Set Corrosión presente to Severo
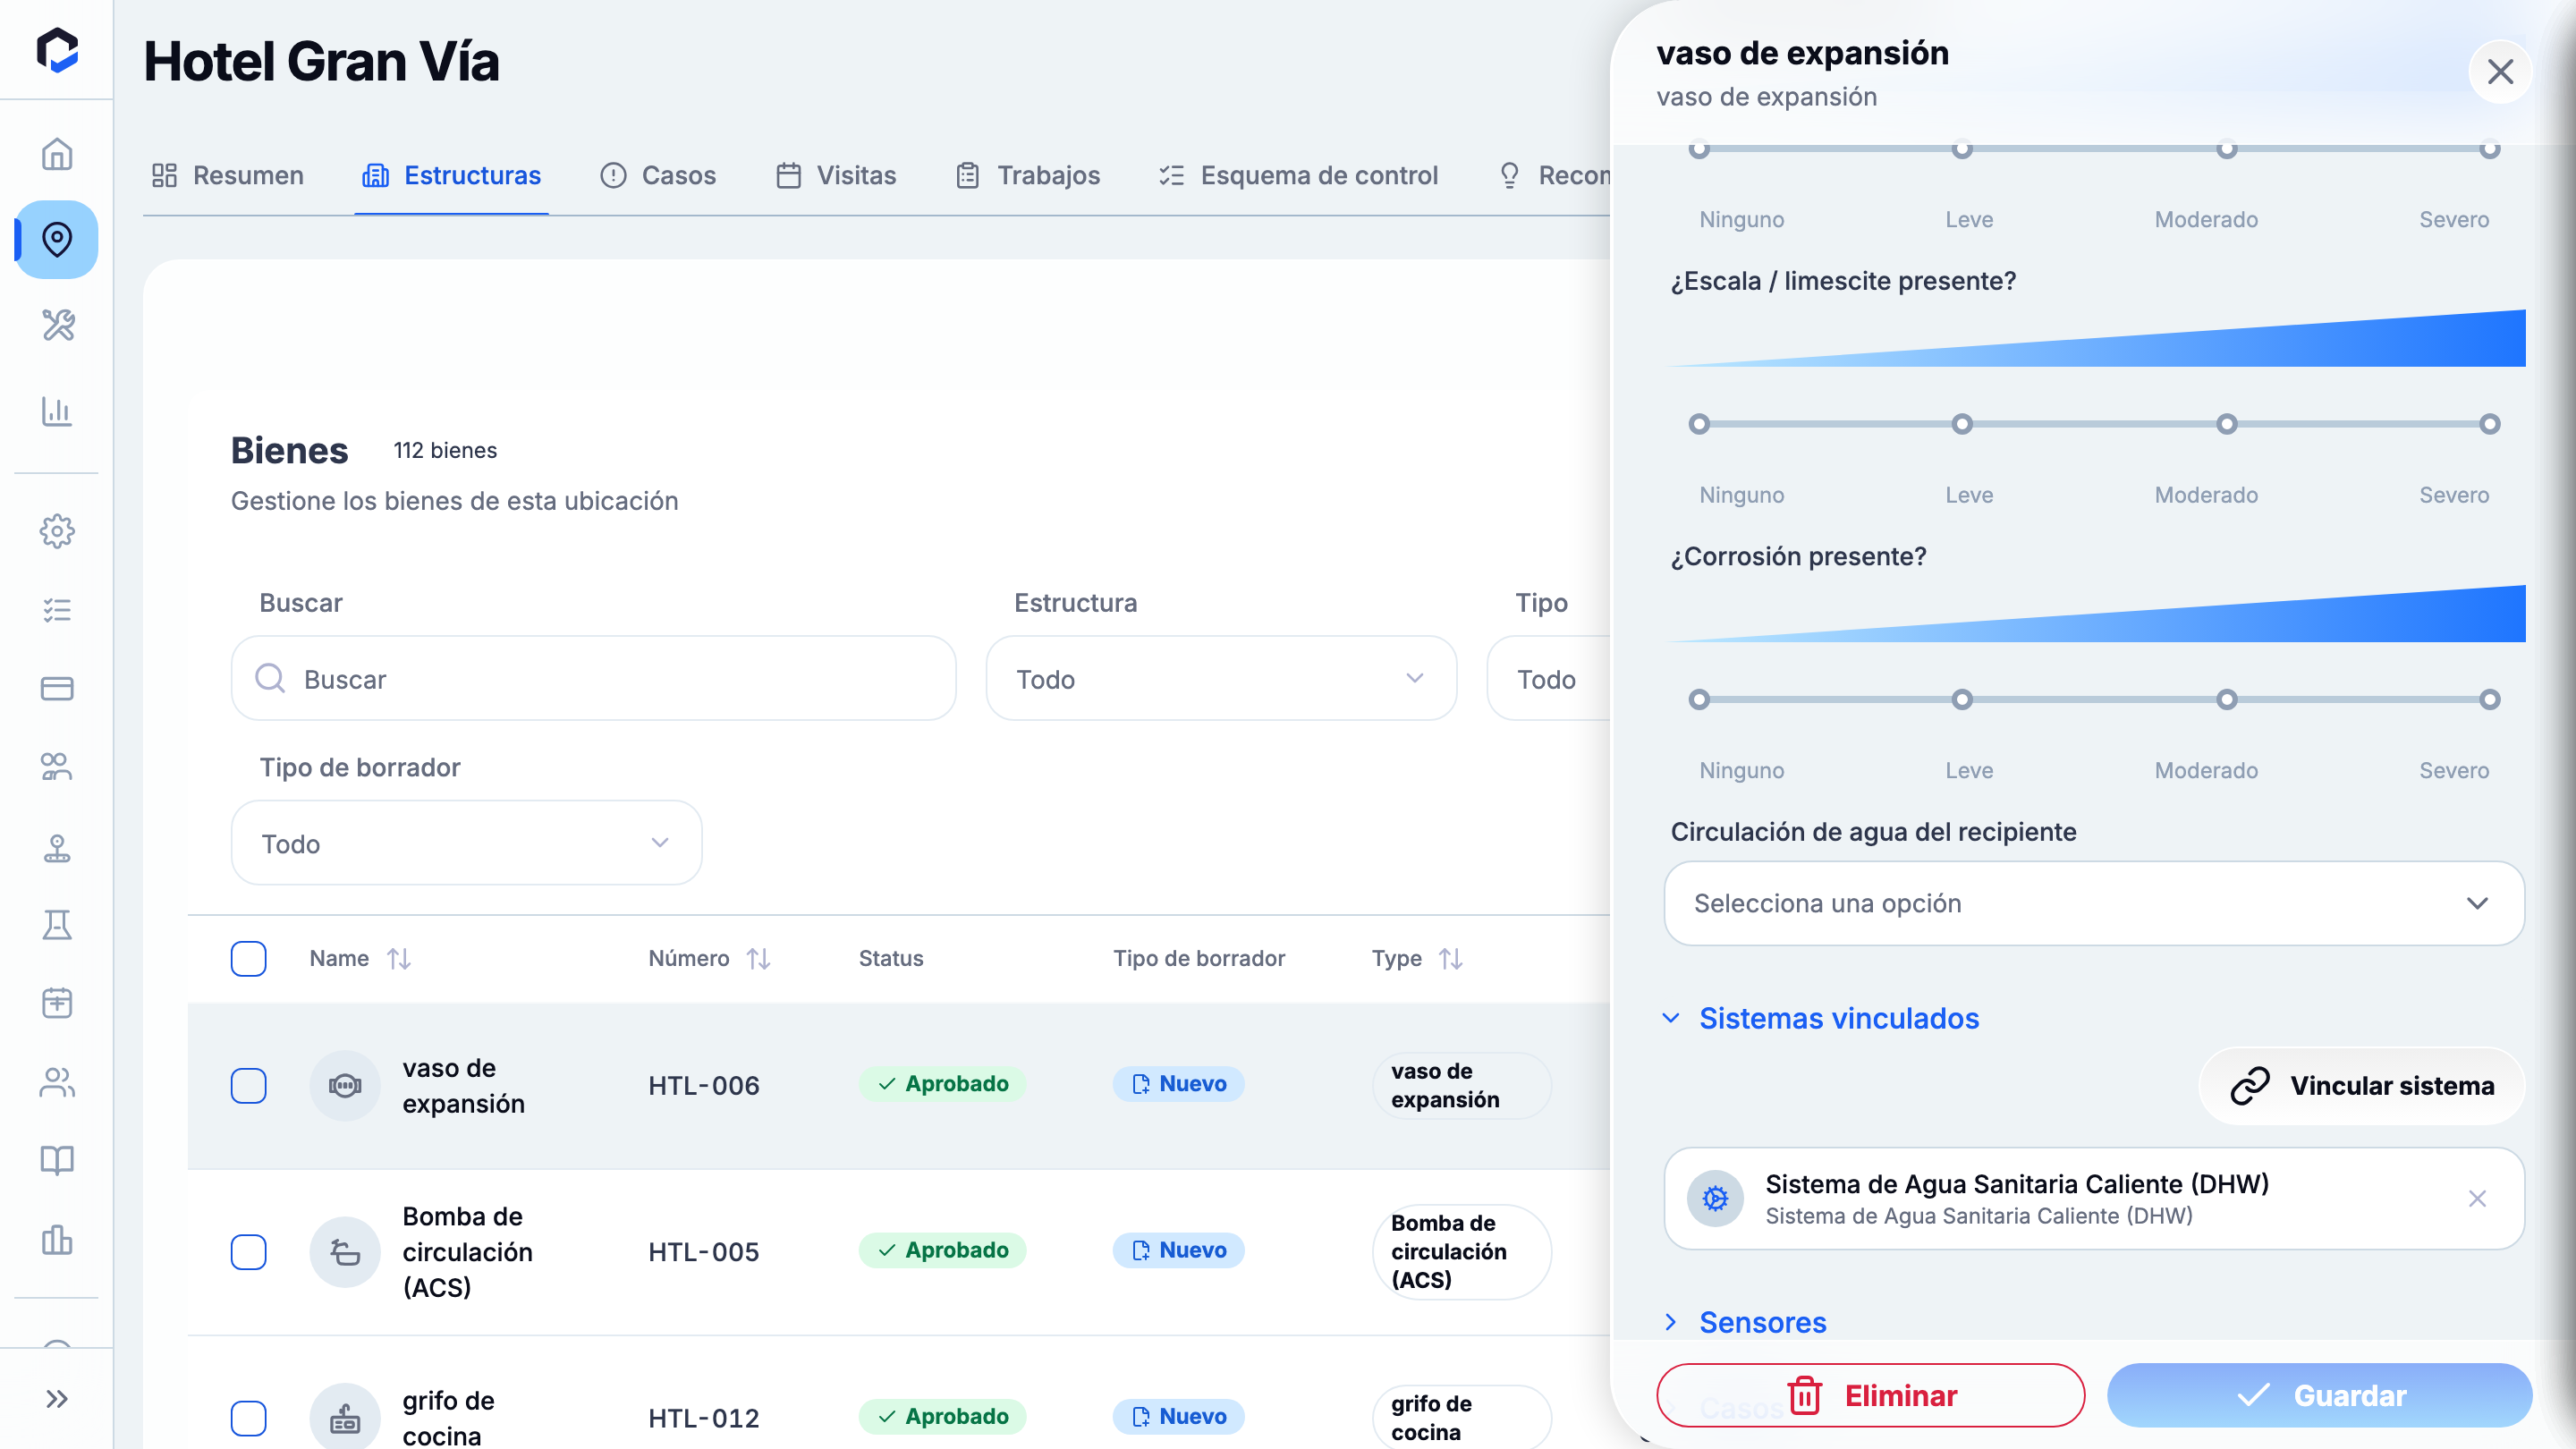Screen dimensions: 2576x1449 (x=2490, y=699)
